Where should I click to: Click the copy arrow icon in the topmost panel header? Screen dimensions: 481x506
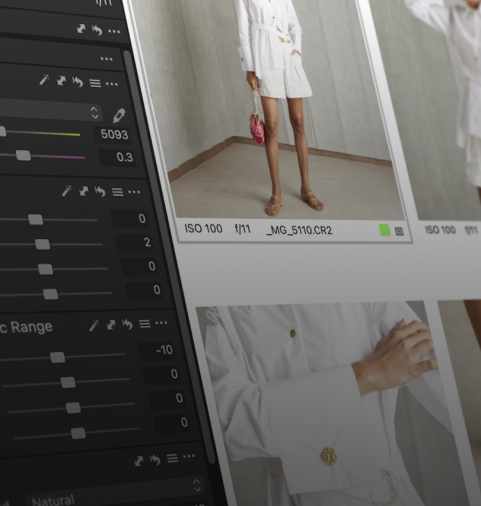tap(81, 29)
